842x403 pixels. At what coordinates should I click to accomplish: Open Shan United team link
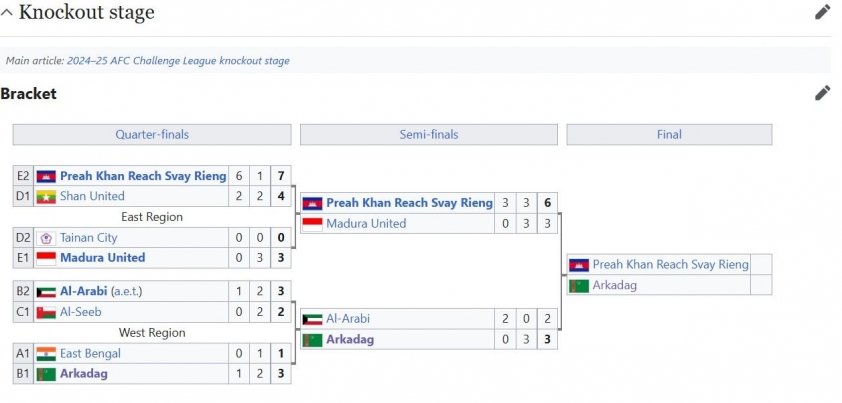[x=92, y=196]
